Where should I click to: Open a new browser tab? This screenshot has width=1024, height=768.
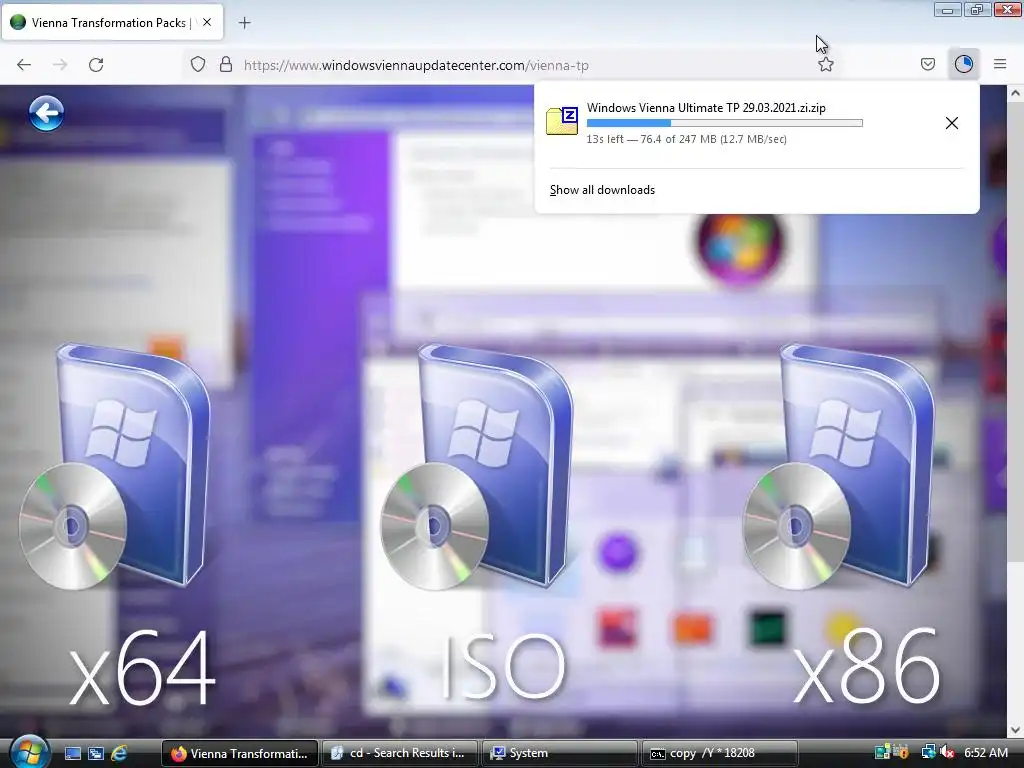(244, 23)
